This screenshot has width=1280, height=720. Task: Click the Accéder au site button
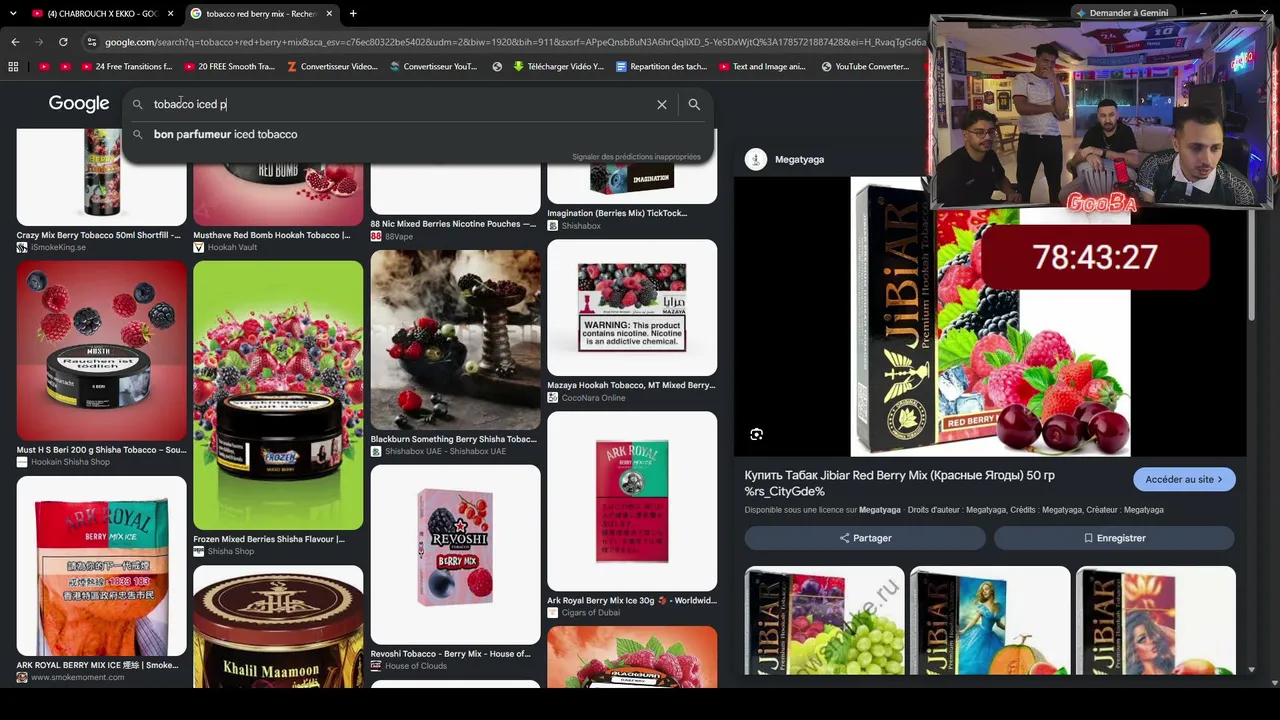click(1184, 480)
